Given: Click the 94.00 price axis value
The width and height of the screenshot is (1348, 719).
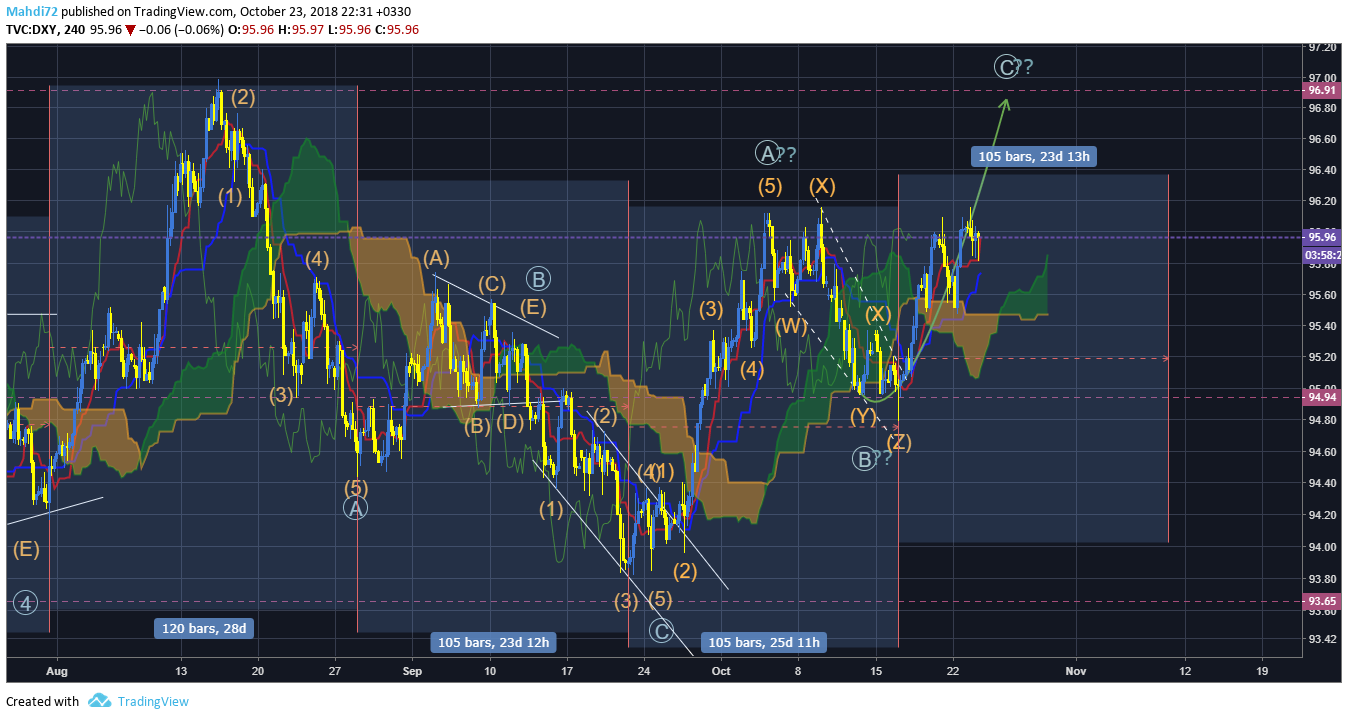Looking at the screenshot, I should point(1321,547).
